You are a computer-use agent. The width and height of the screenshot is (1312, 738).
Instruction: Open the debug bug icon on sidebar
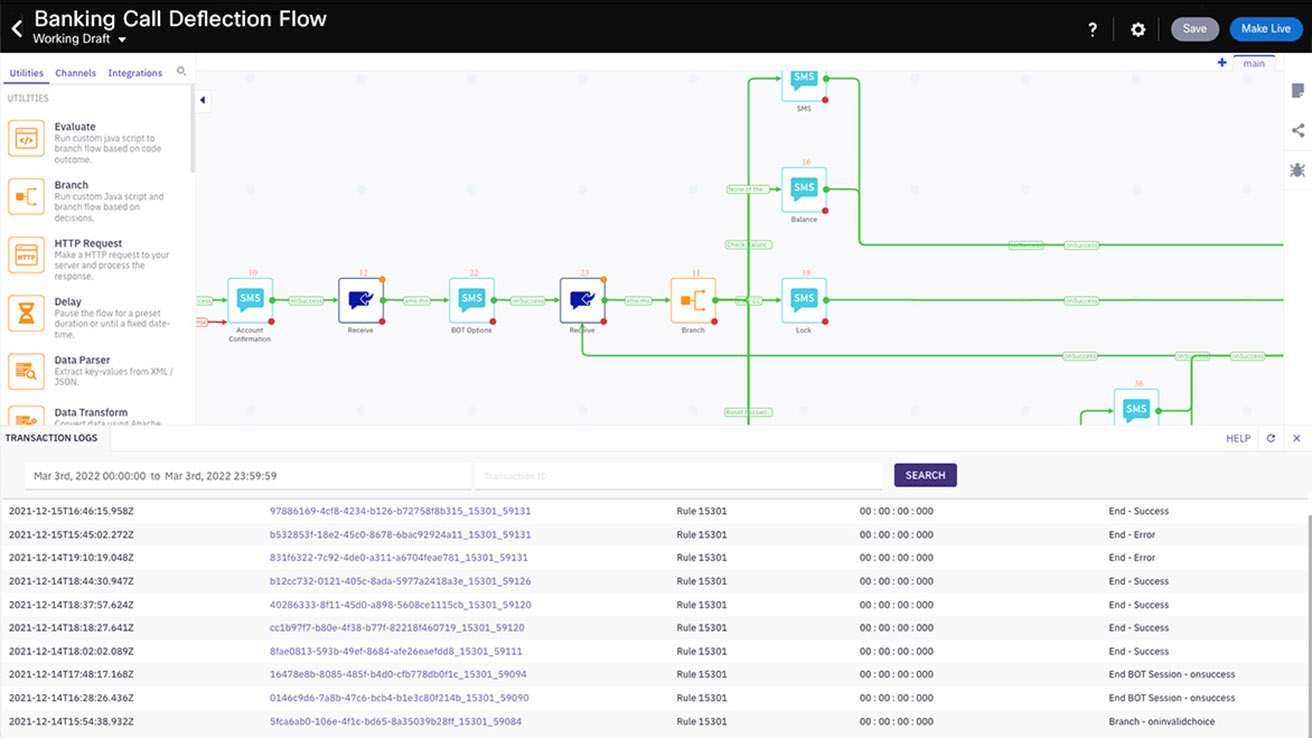(x=1298, y=170)
